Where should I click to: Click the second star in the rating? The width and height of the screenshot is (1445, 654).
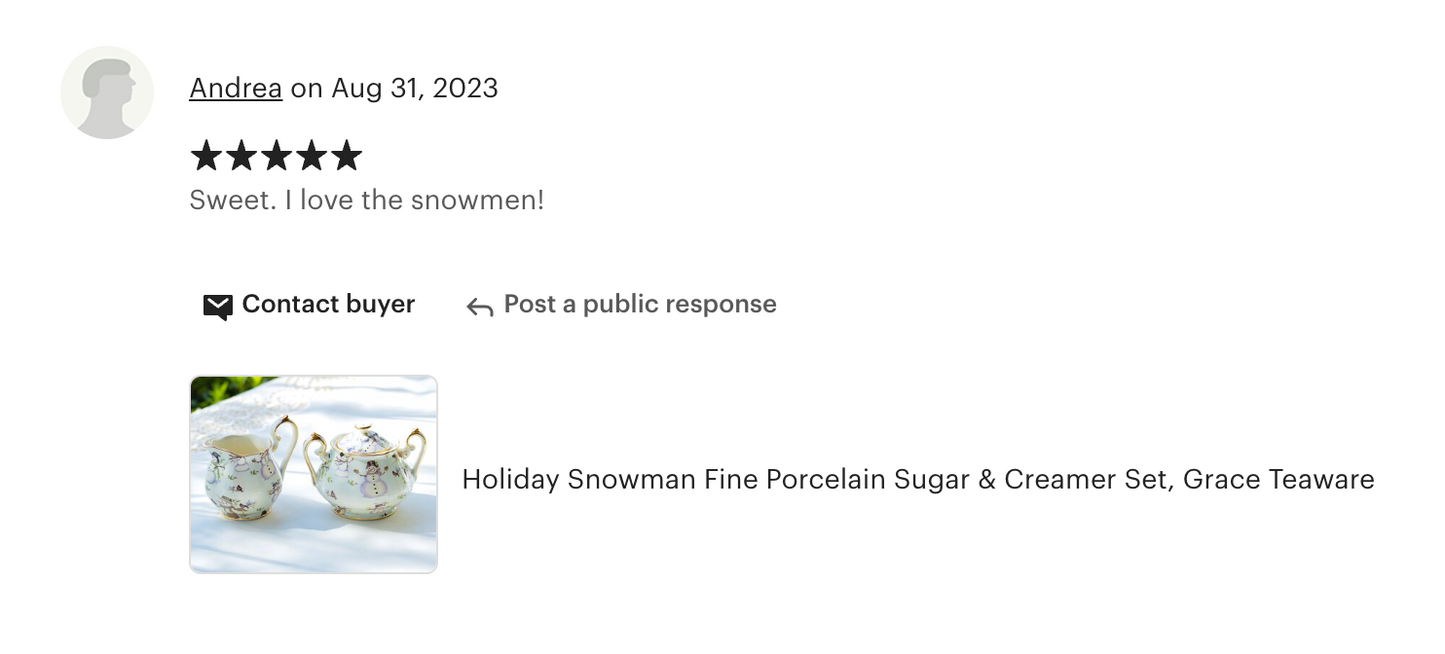pyautogui.click(x=241, y=156)
